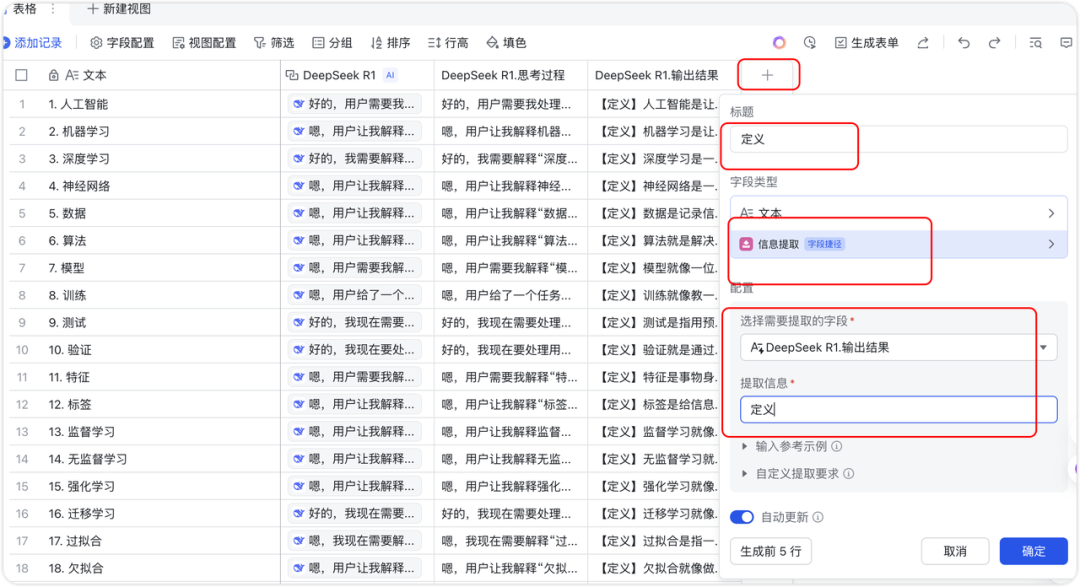Select the cell '17. 过拟合'
This screenshot has width=1080, height=587.
(158, 542)
